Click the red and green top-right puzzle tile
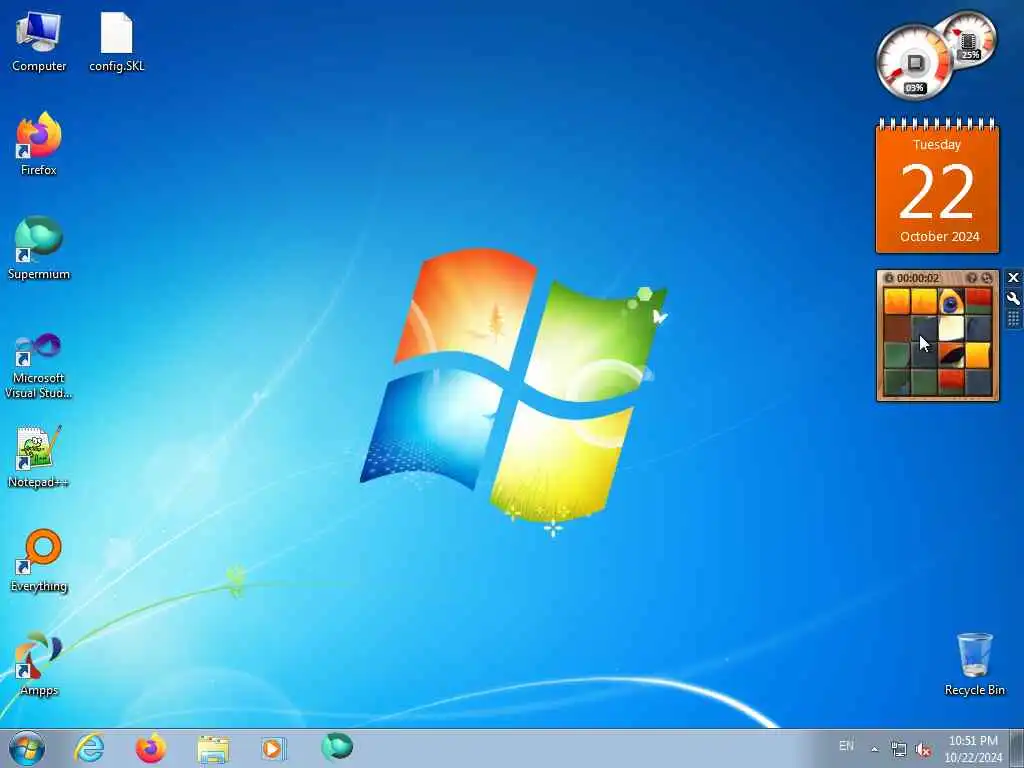 coord(978,302)
